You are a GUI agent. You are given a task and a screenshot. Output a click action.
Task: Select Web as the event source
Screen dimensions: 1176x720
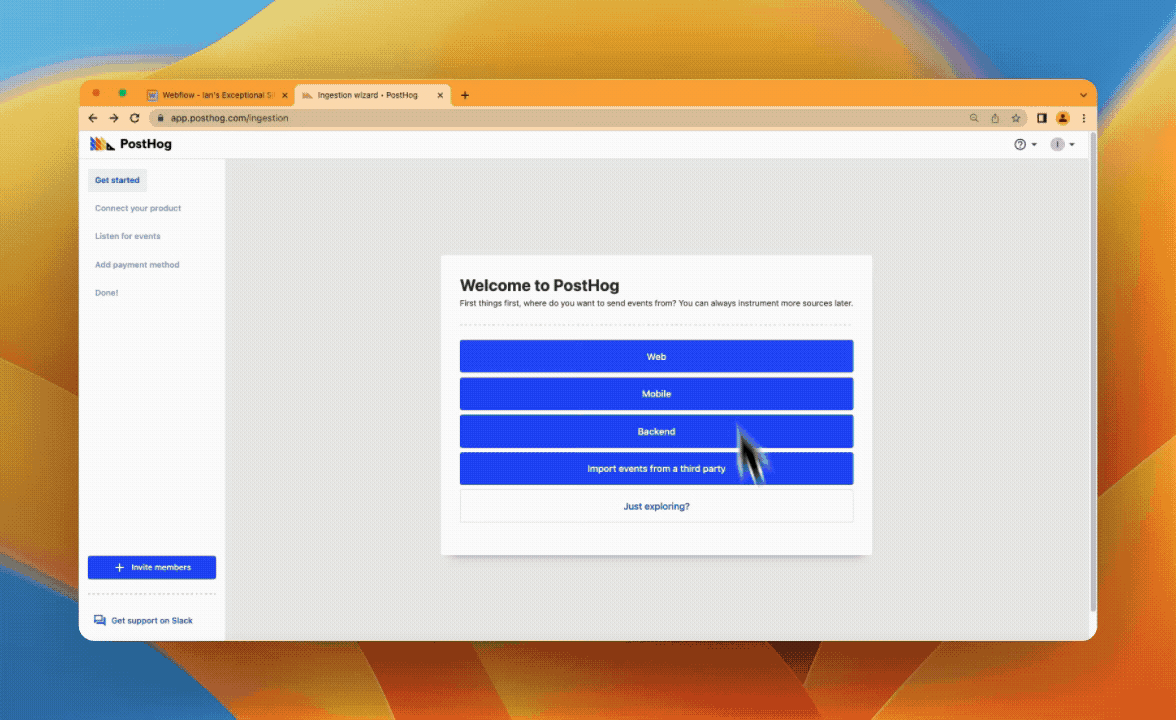tap(656, 356)
